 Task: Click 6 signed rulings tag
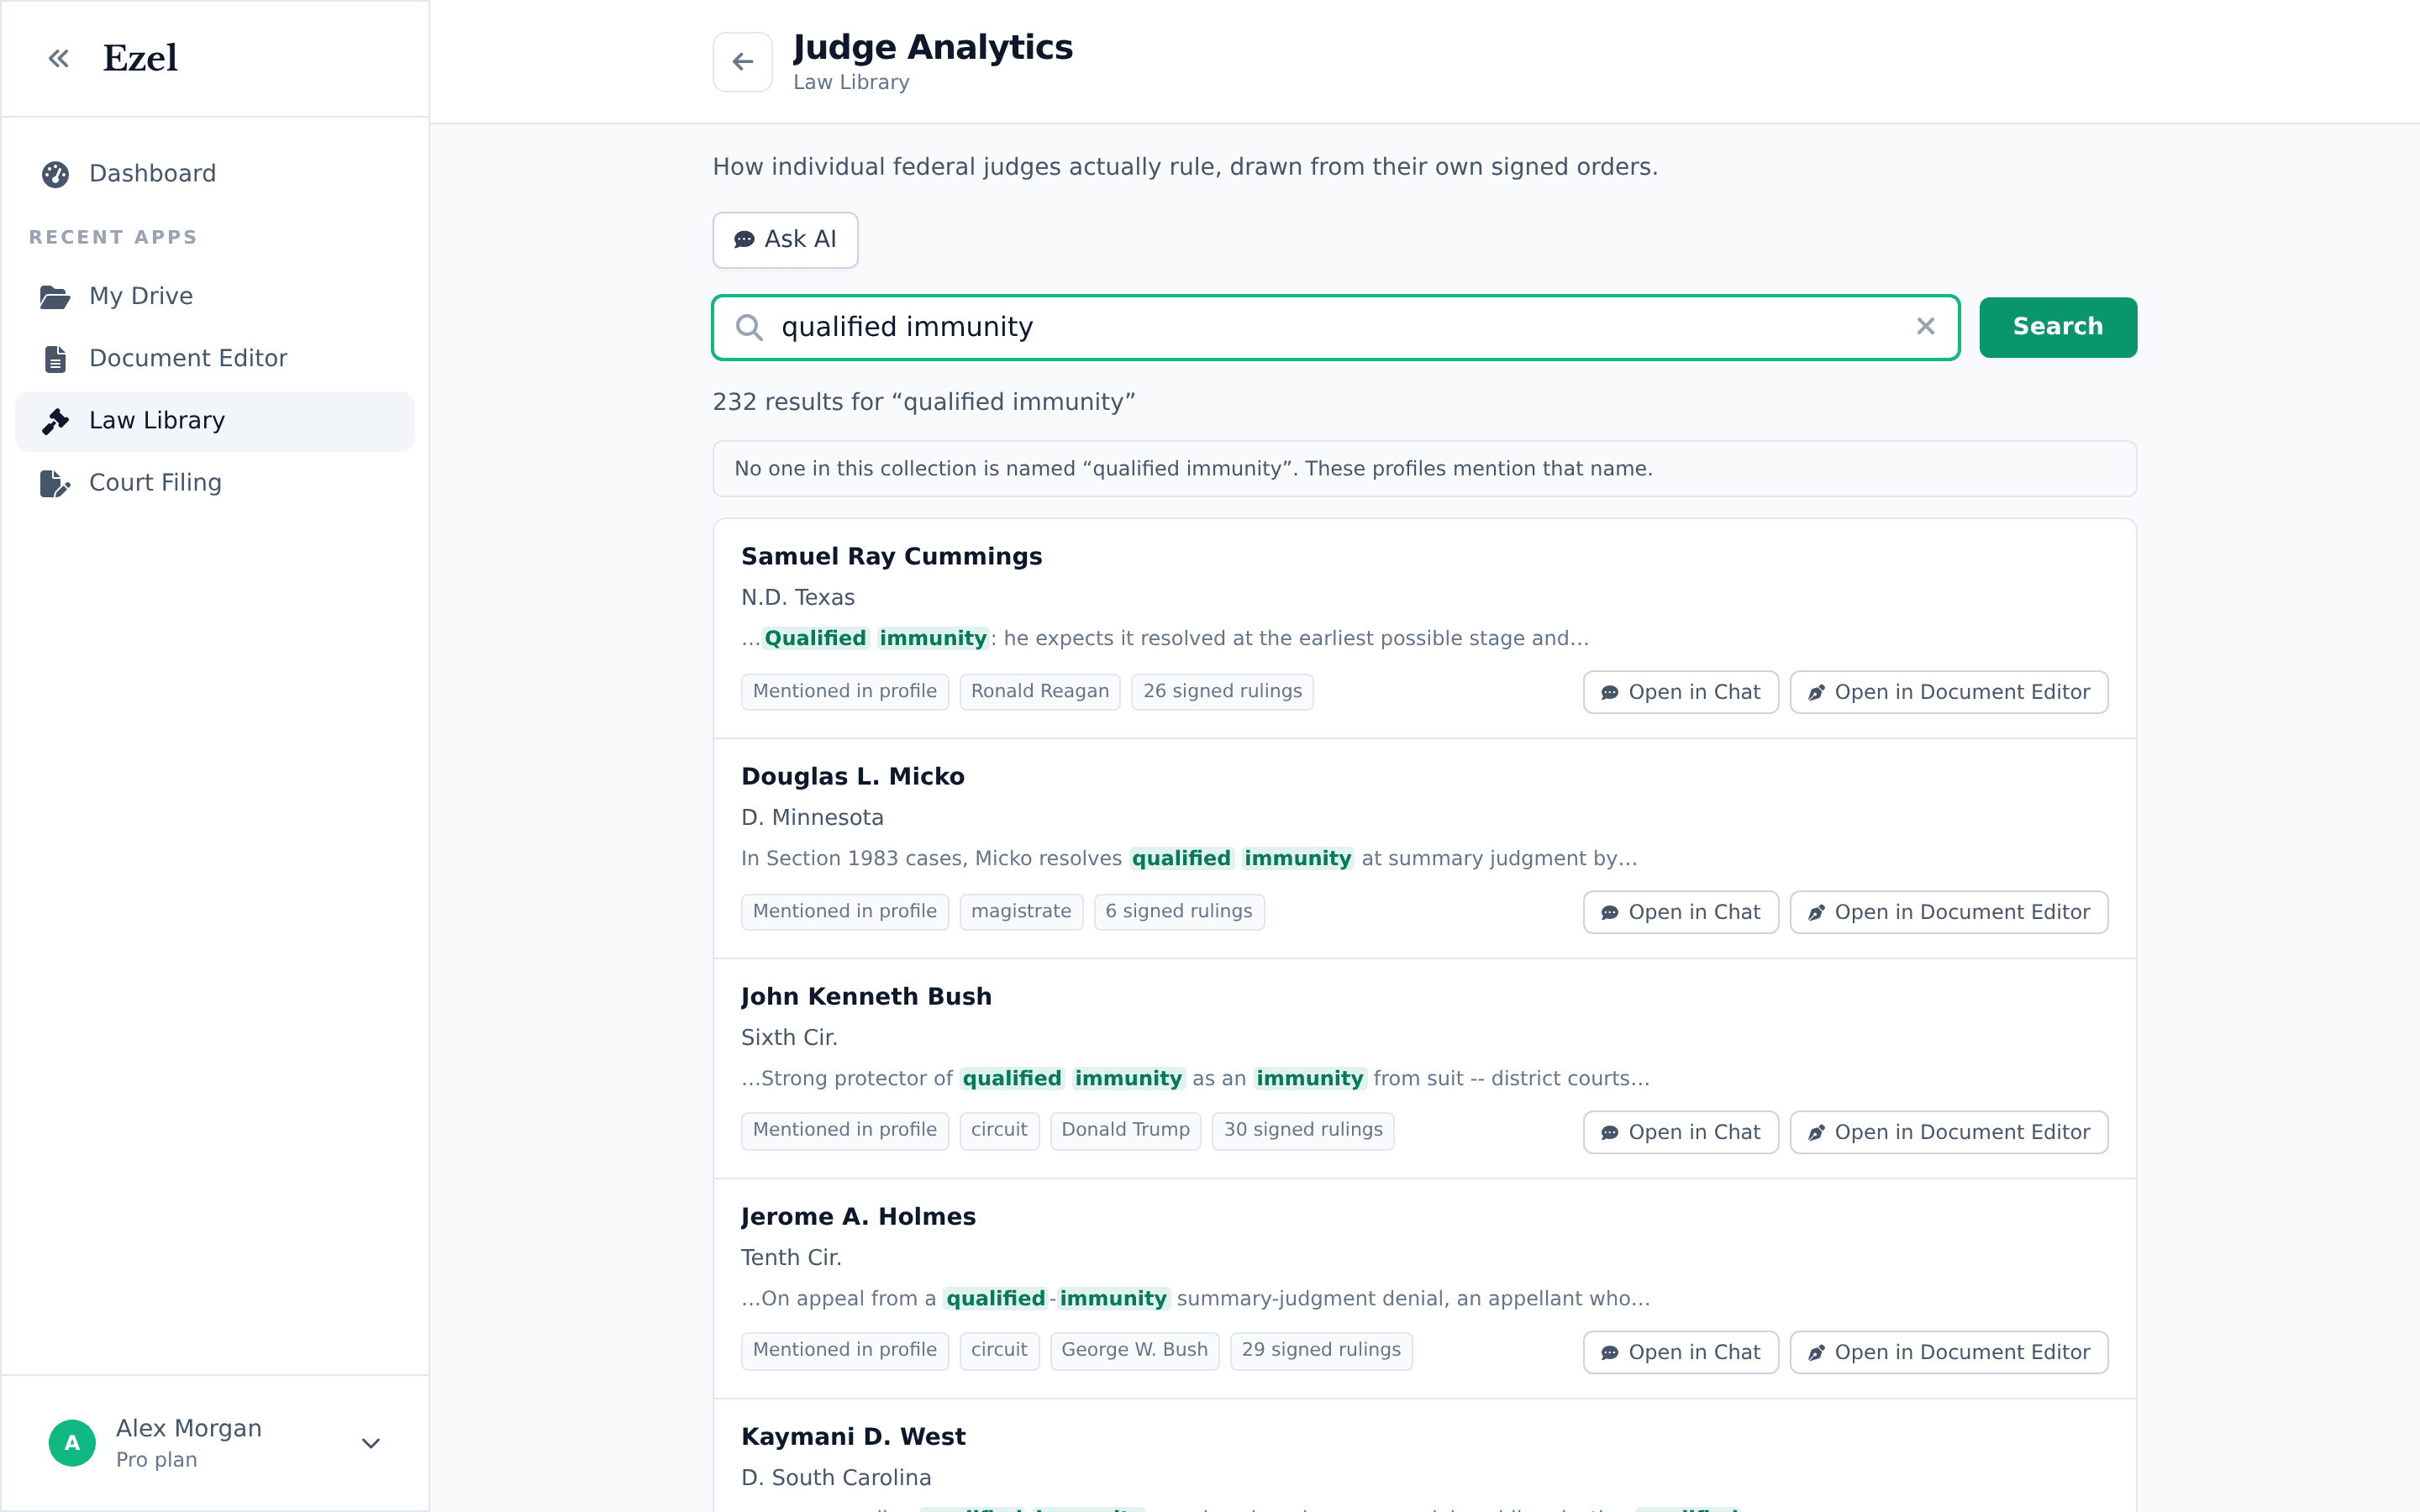pyautogui.click(x=1179, y=911)
